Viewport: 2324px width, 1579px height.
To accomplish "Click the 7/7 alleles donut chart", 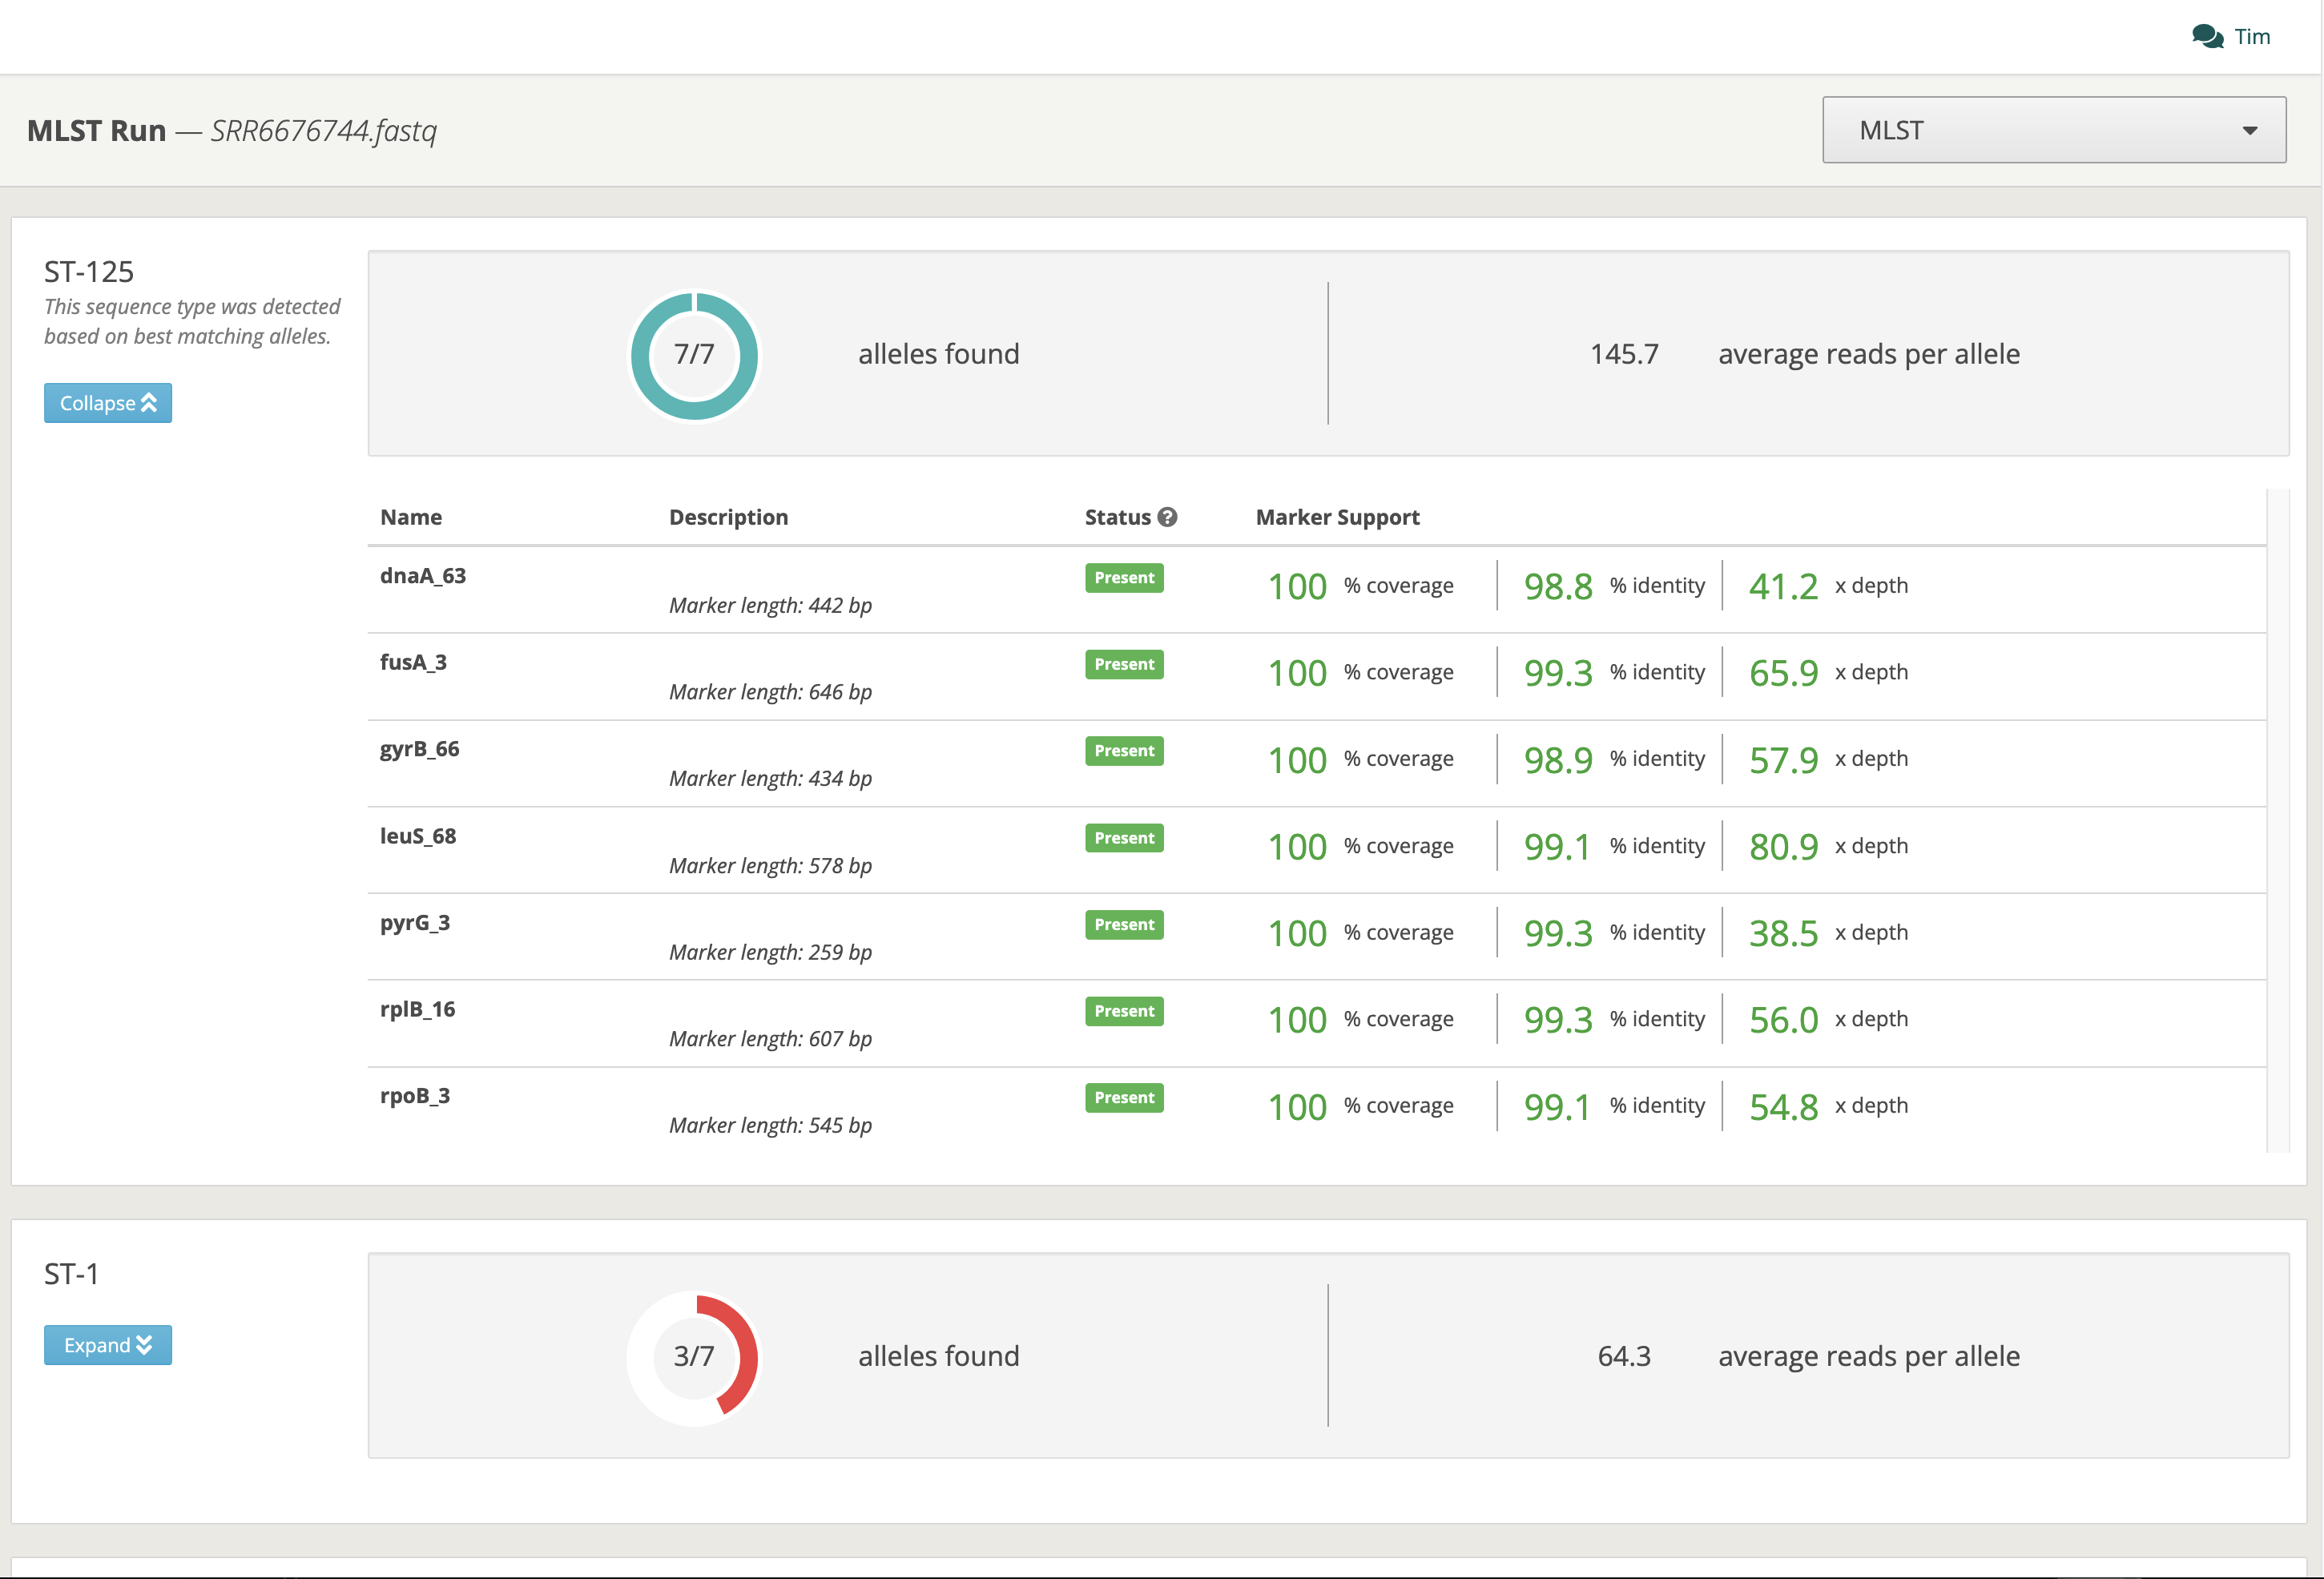I will click(x=694, y=355).
